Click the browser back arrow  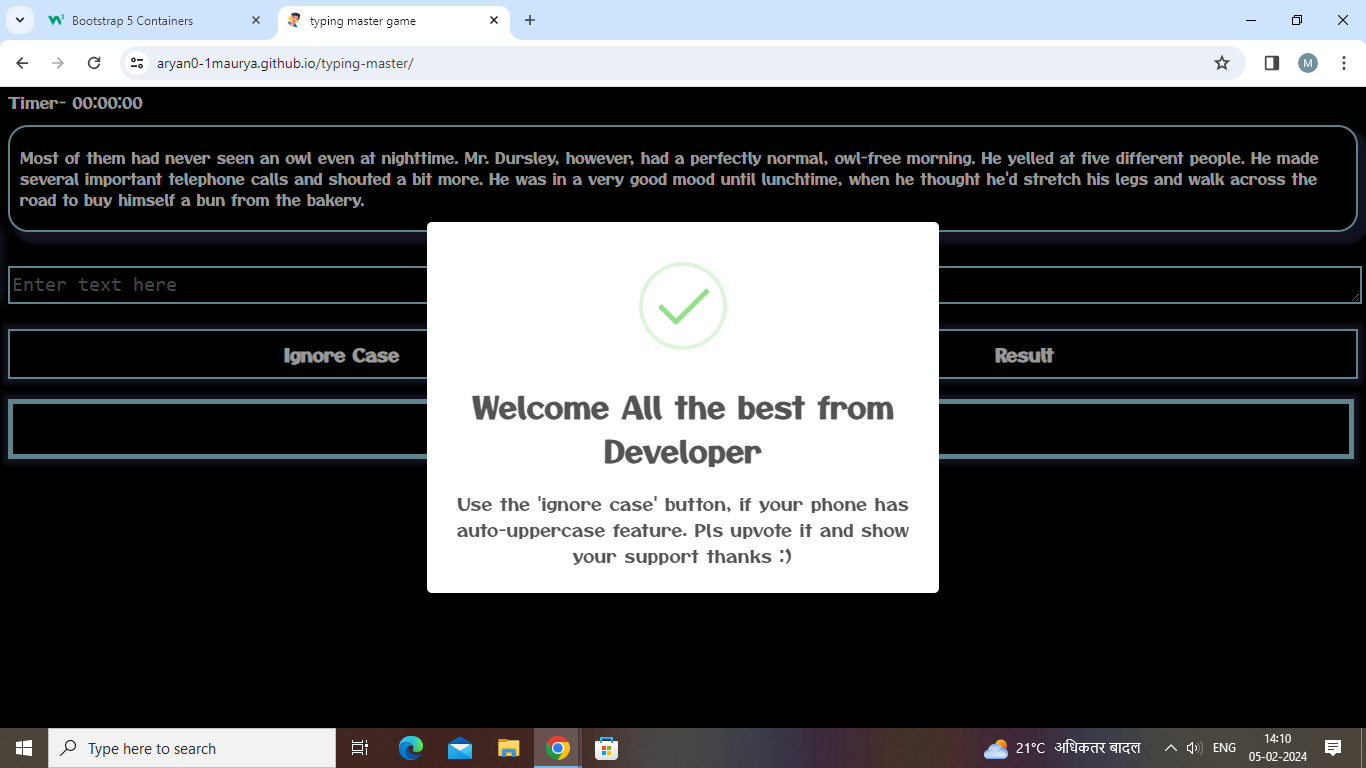coord(22,63)
